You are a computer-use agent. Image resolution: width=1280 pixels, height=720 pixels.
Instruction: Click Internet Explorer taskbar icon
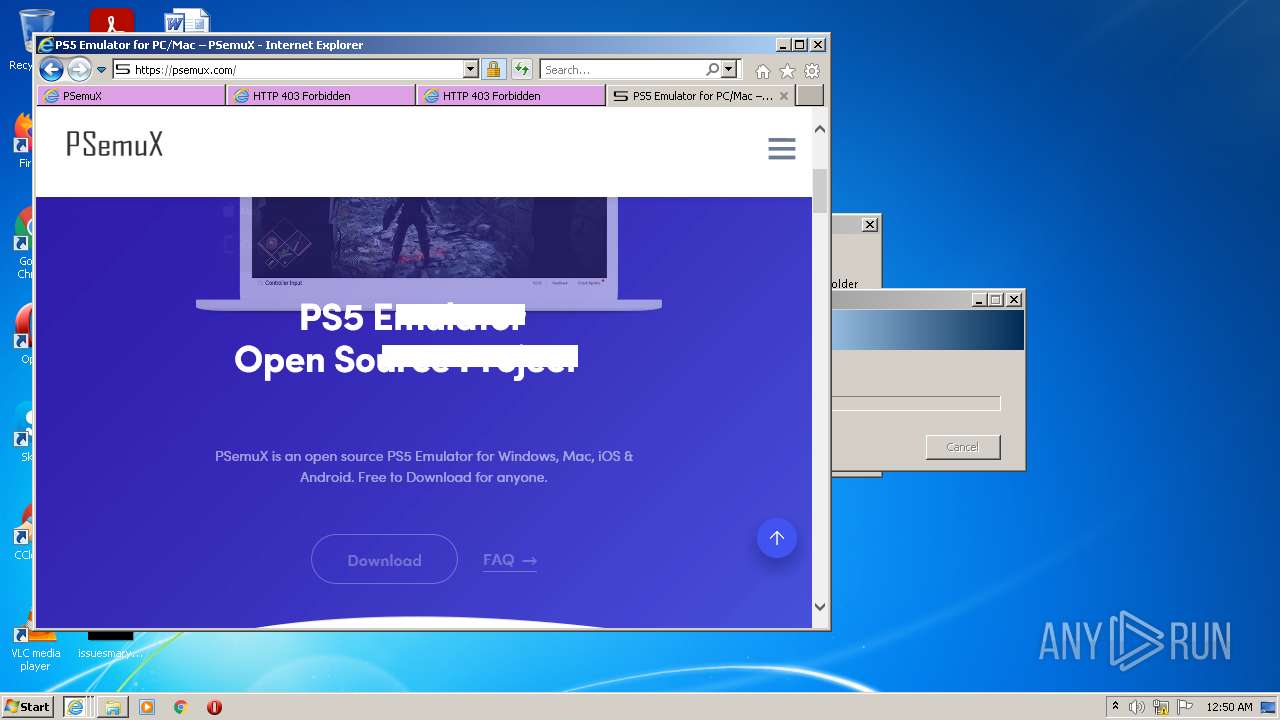coord(75,707)
